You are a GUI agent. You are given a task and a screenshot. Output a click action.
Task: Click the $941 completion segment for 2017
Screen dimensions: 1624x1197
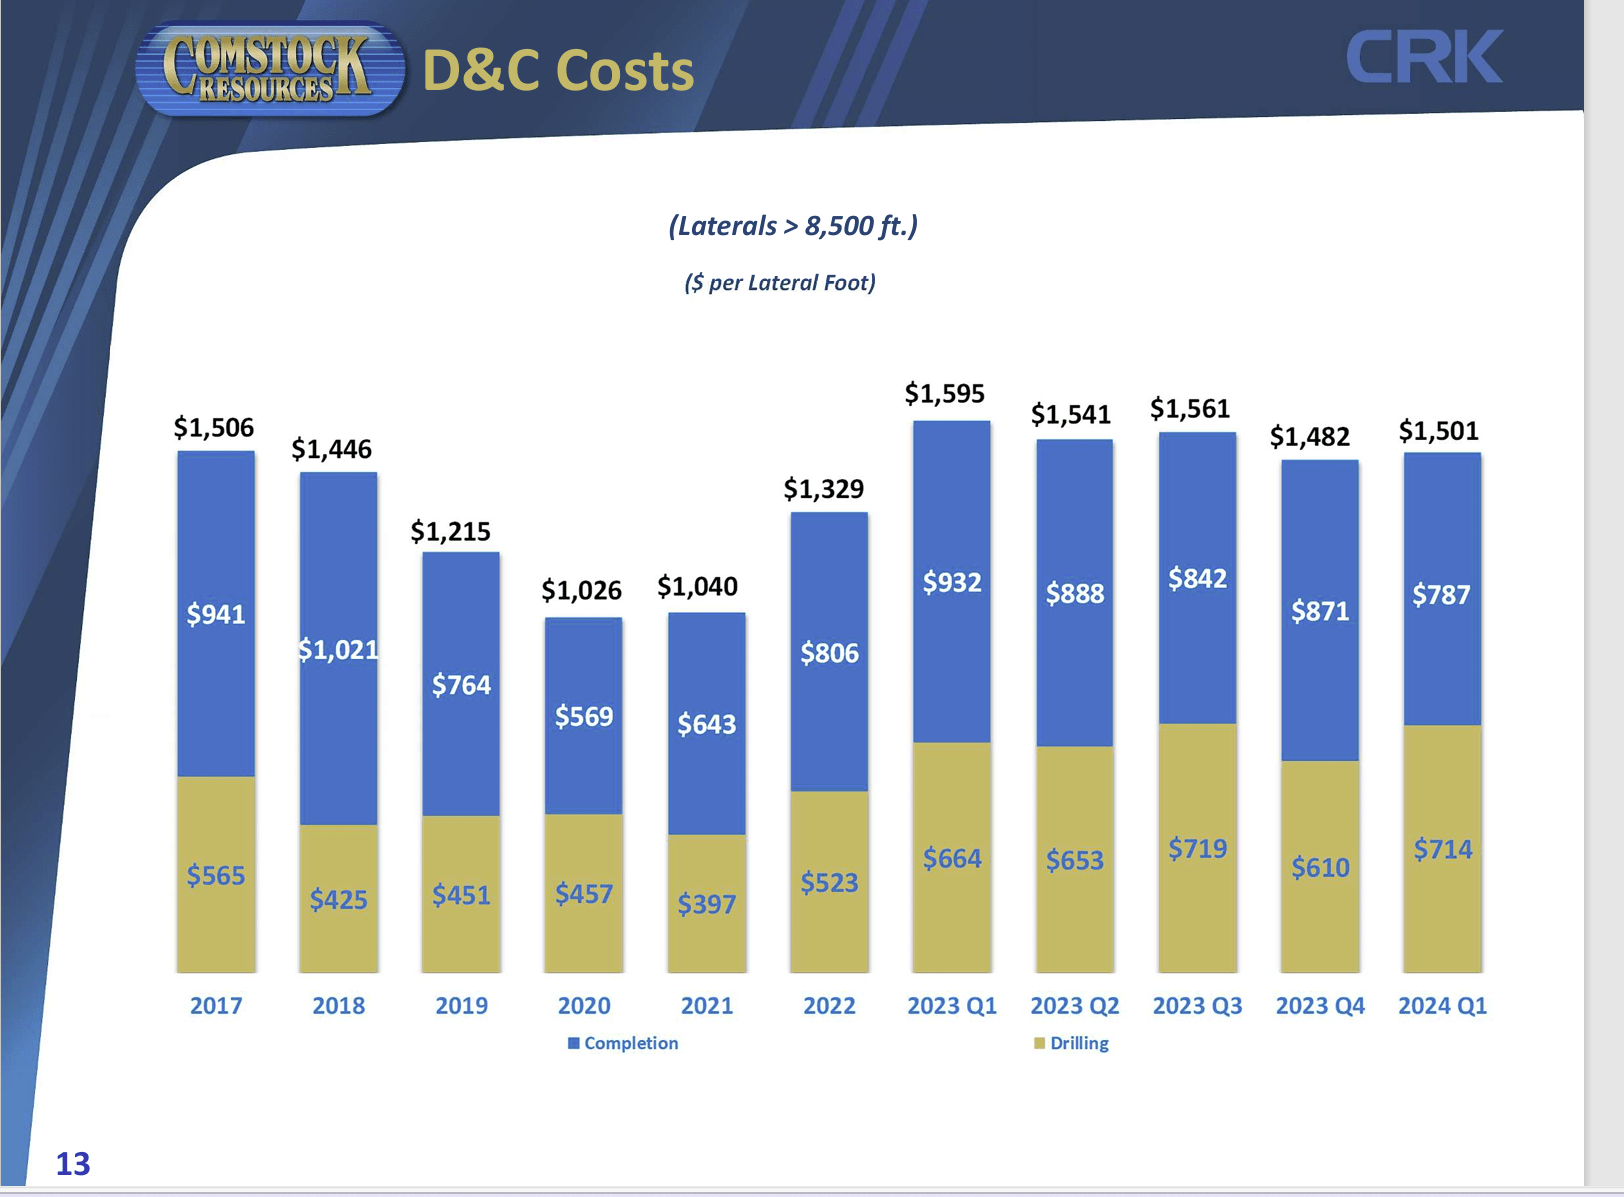tap(216, 615)
